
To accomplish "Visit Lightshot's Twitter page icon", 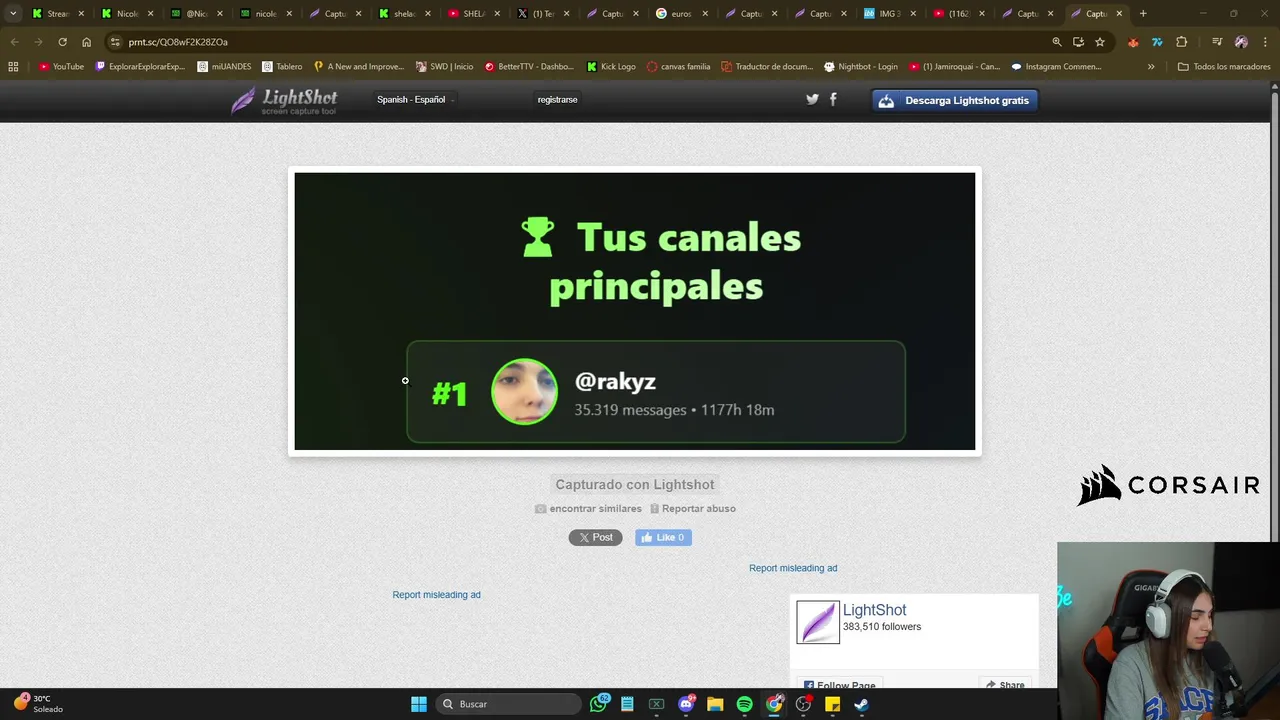I will tap(812, 99).
